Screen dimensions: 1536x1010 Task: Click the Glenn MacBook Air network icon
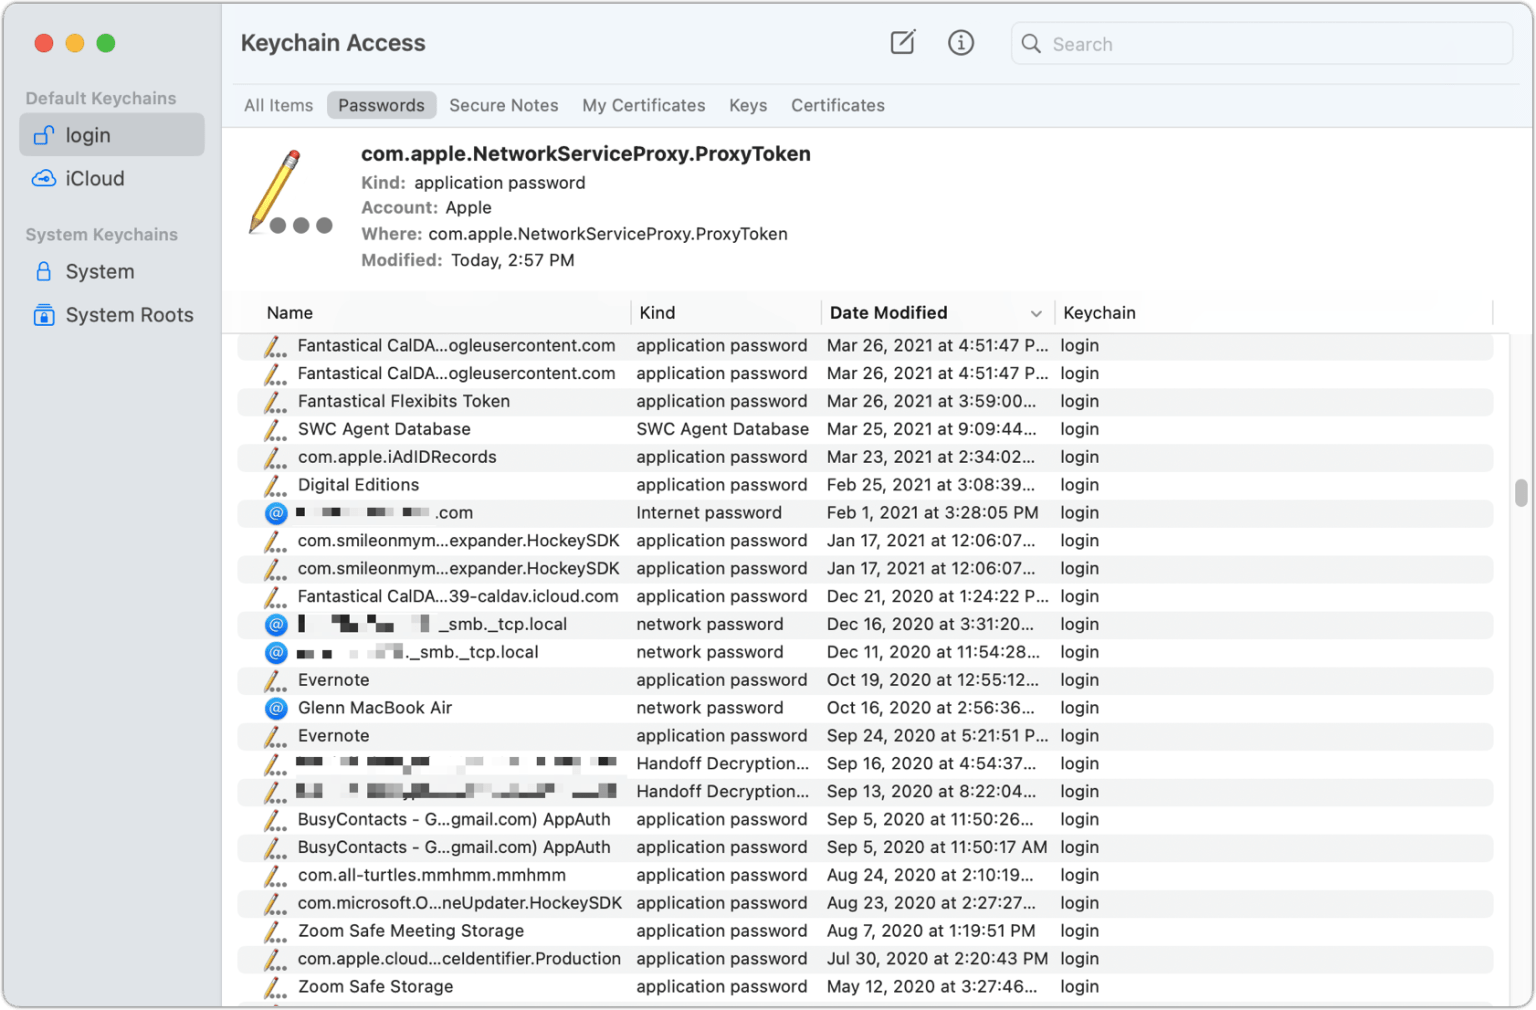coord(276,708)
